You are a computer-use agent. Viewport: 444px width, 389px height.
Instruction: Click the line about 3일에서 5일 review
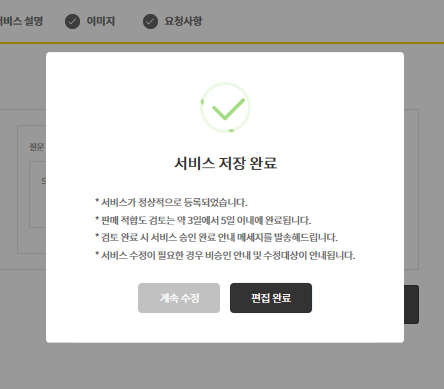pyautogui.click(x=203, y=220)
